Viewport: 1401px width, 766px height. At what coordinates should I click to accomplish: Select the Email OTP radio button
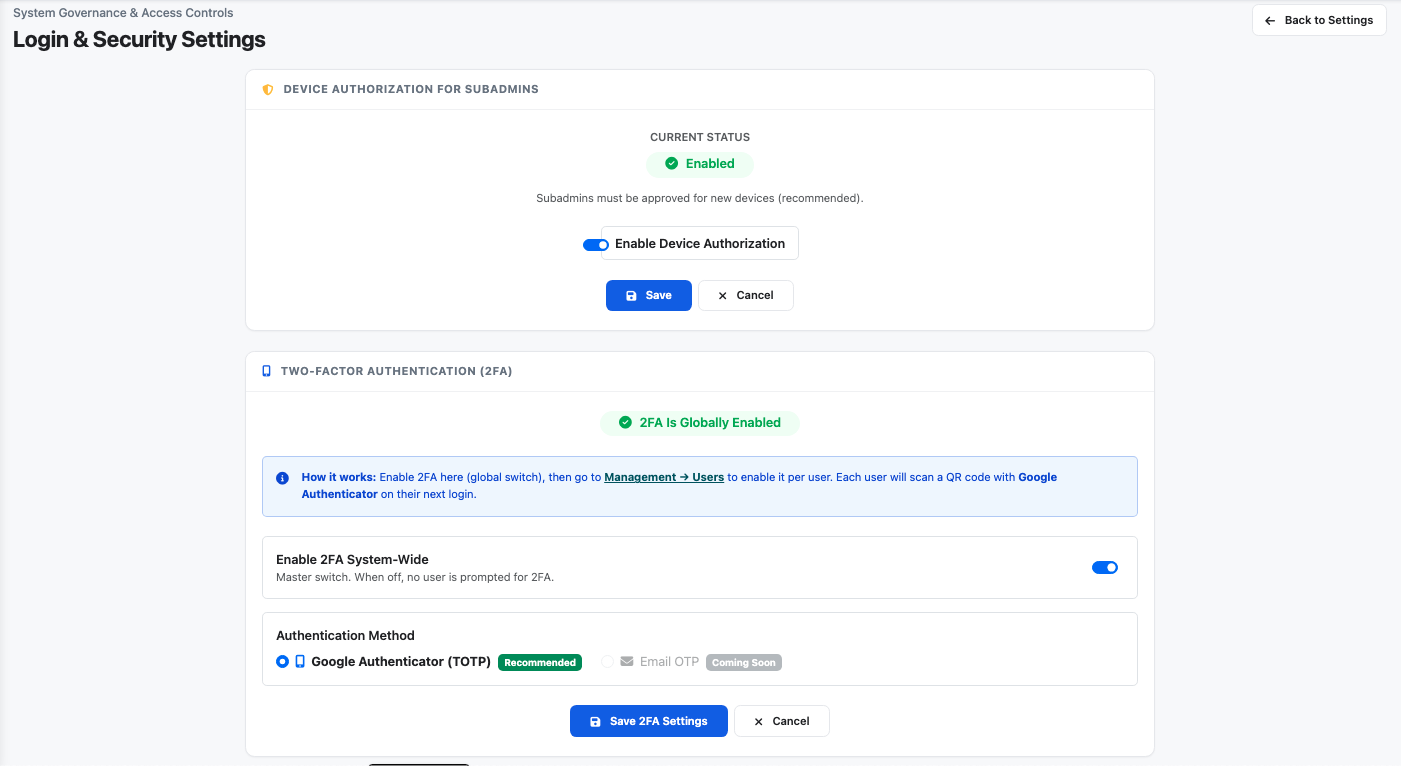tap(607, 662)
